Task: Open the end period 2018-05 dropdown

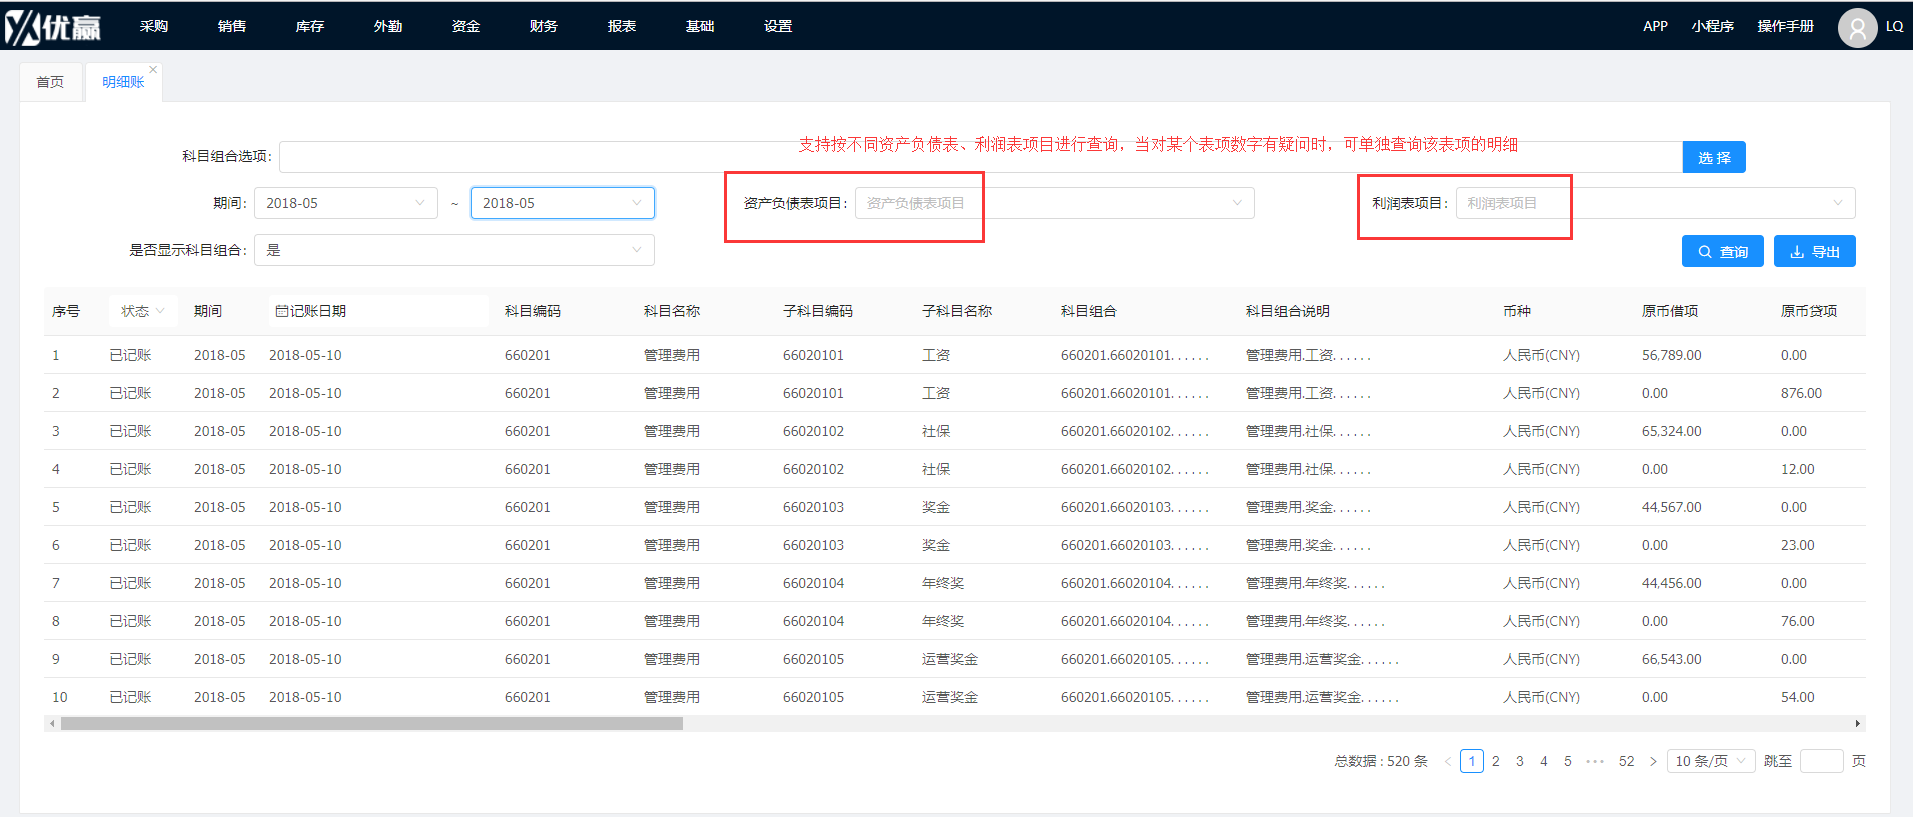Action: 563,203
